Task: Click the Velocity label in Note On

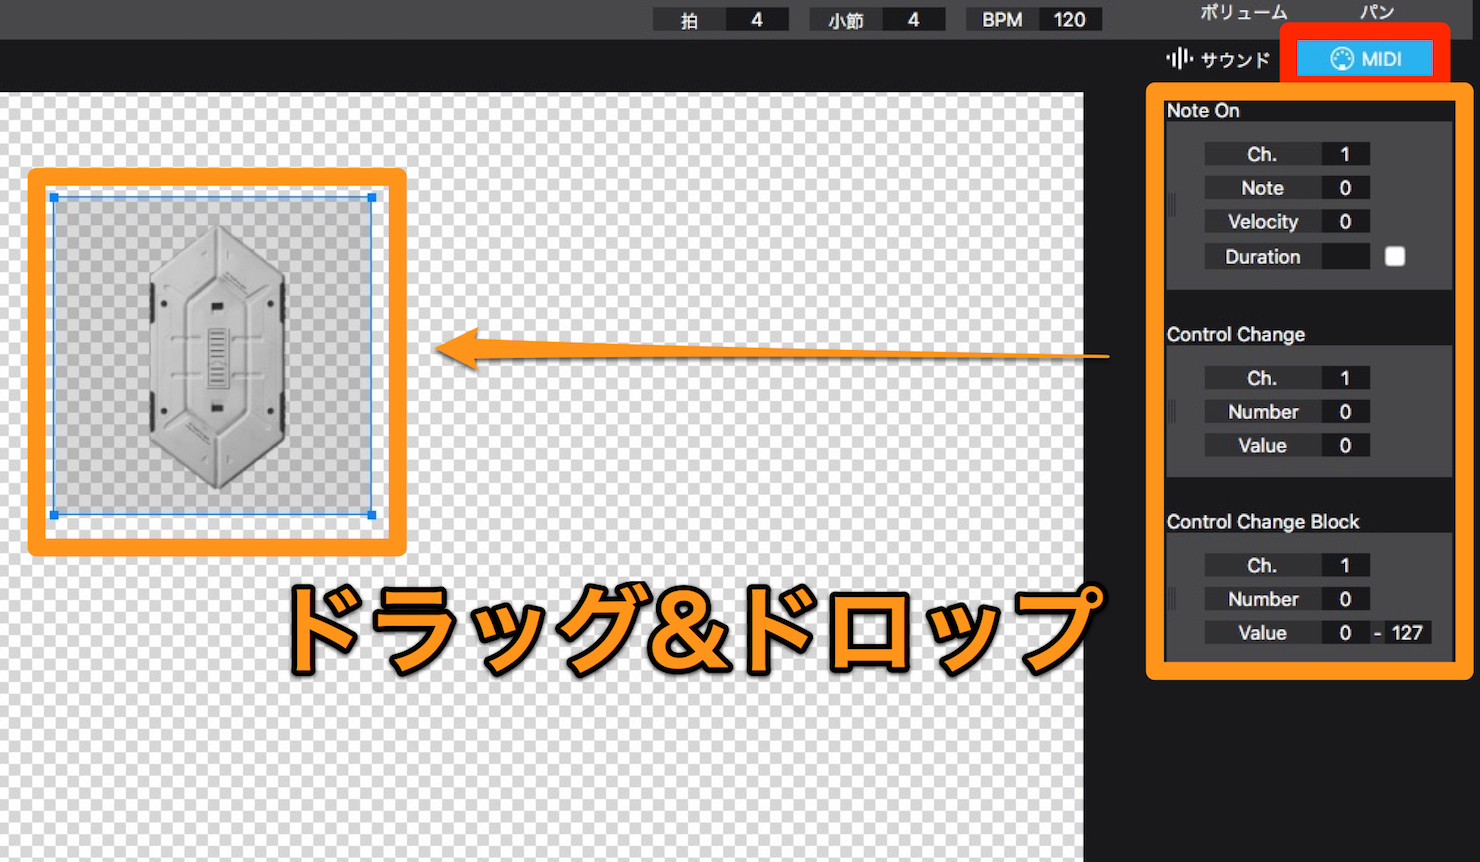Action: coord(1263,222)
